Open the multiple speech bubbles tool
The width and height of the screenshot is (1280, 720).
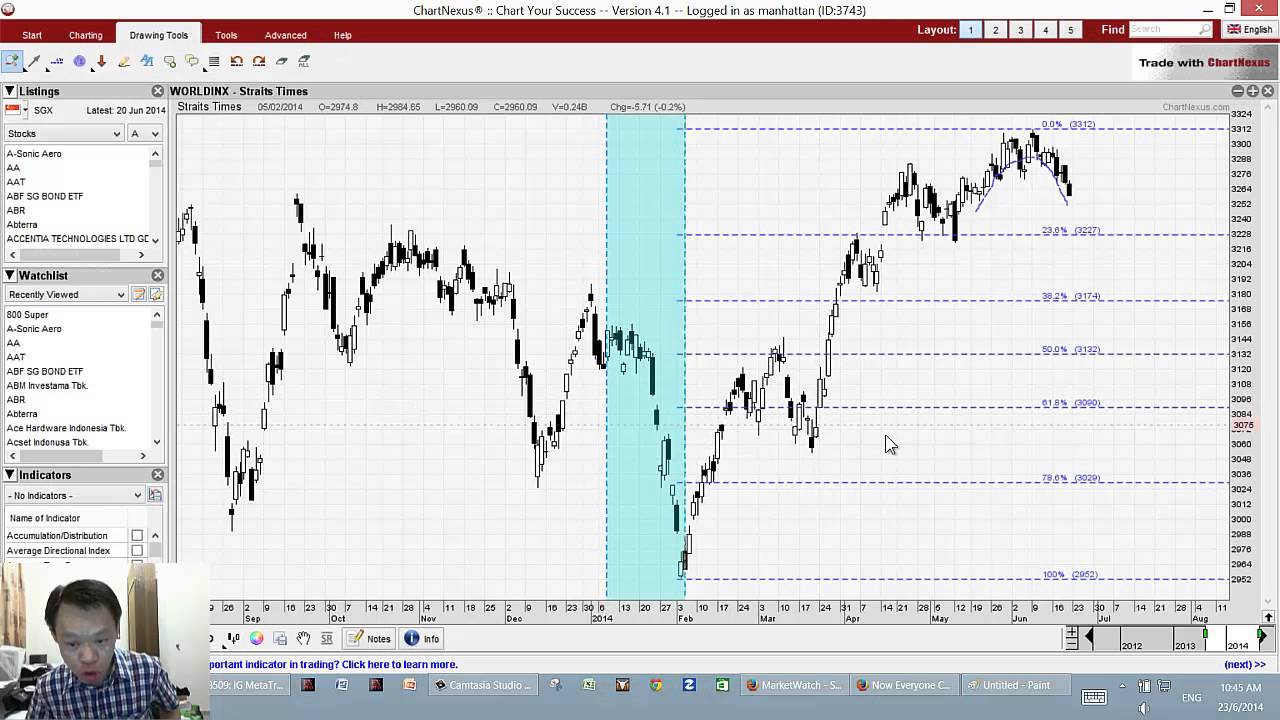pyautogui.click(x=192, y=62)
